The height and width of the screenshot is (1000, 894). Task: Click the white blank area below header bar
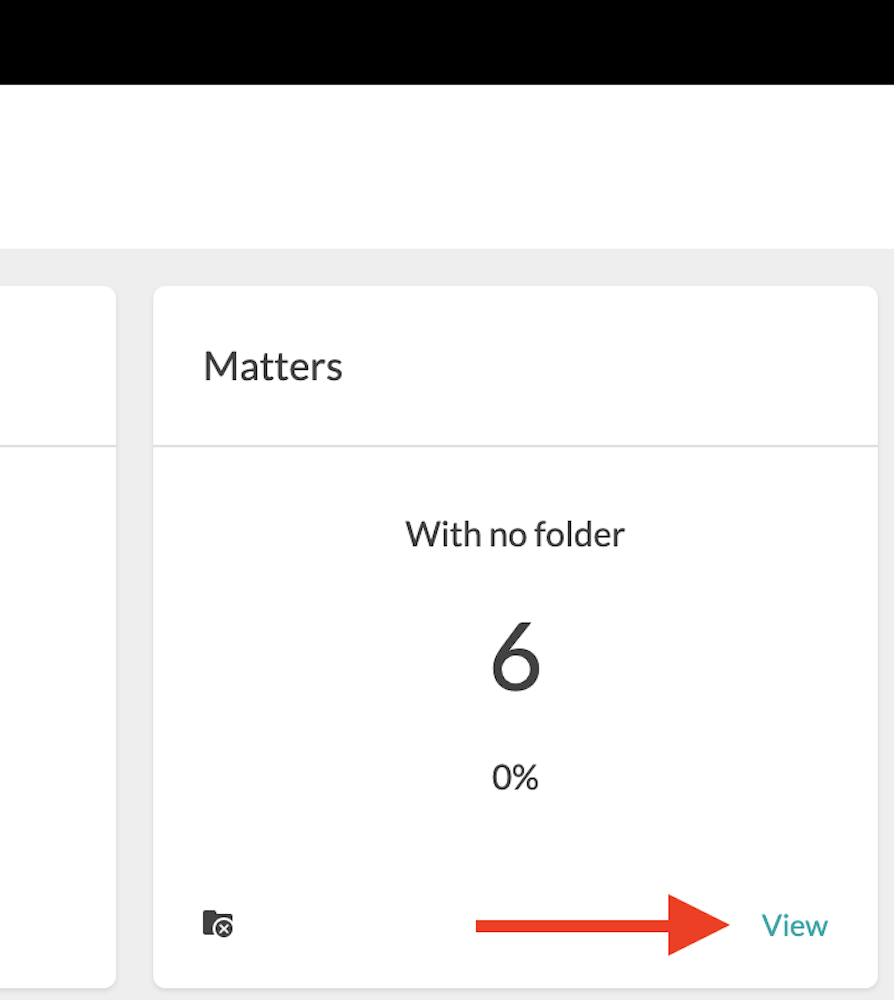(447, 166)
